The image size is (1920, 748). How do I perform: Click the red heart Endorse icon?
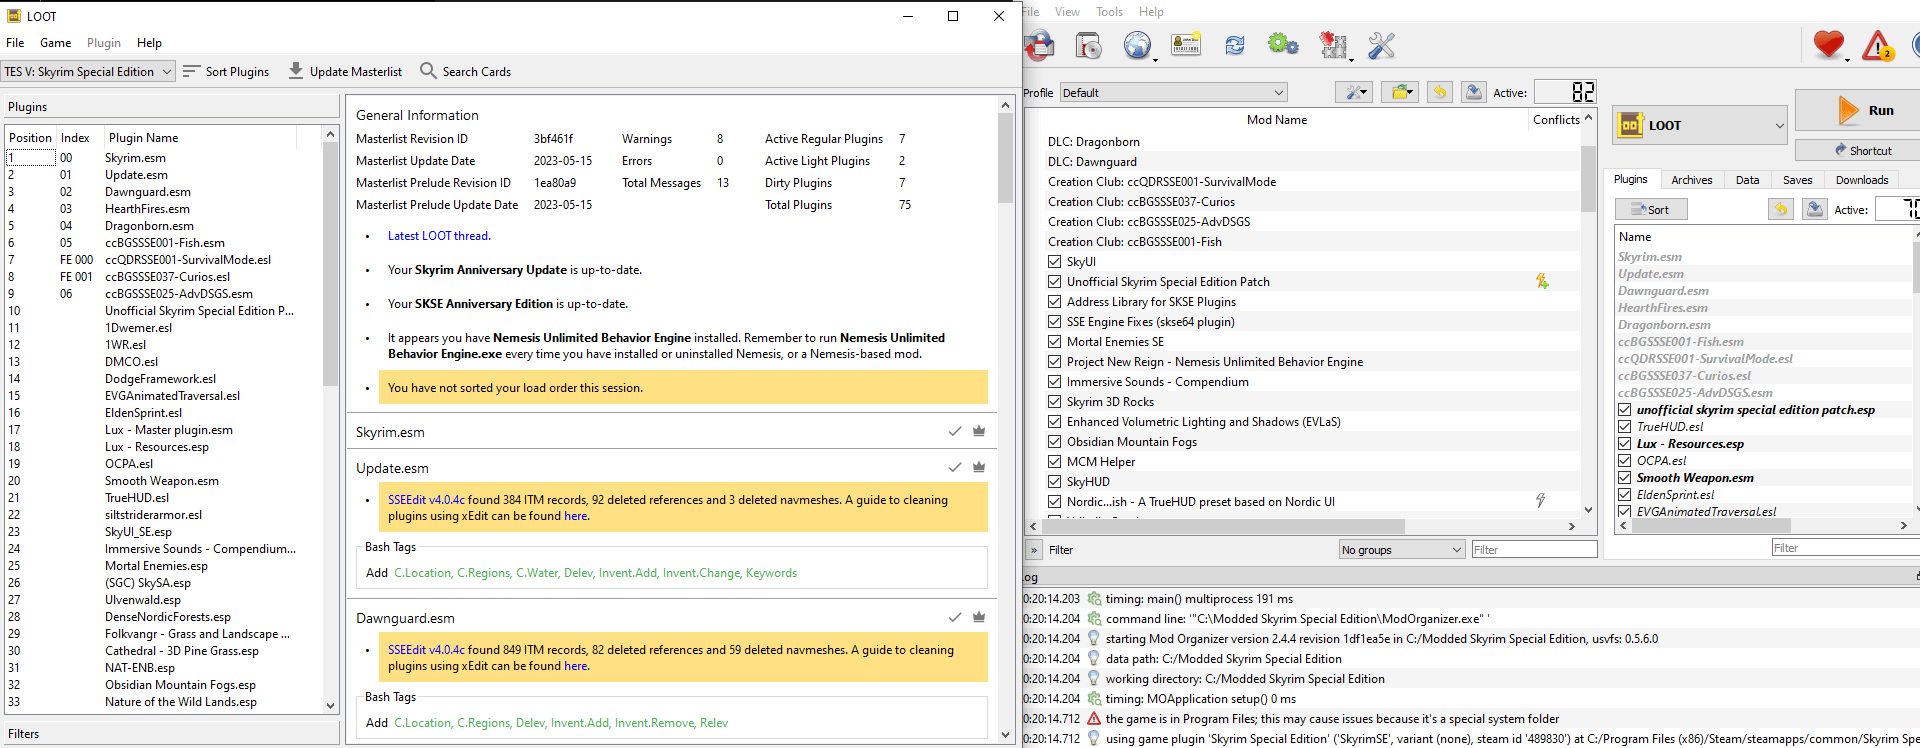tap(1828, 44)
